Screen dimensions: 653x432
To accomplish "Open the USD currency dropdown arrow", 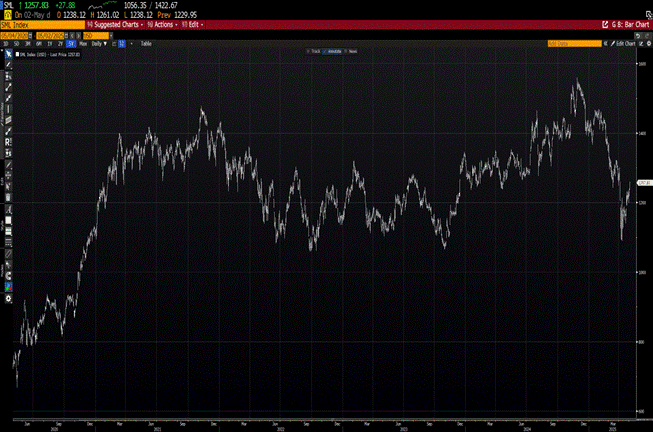I will click(111, 36).
